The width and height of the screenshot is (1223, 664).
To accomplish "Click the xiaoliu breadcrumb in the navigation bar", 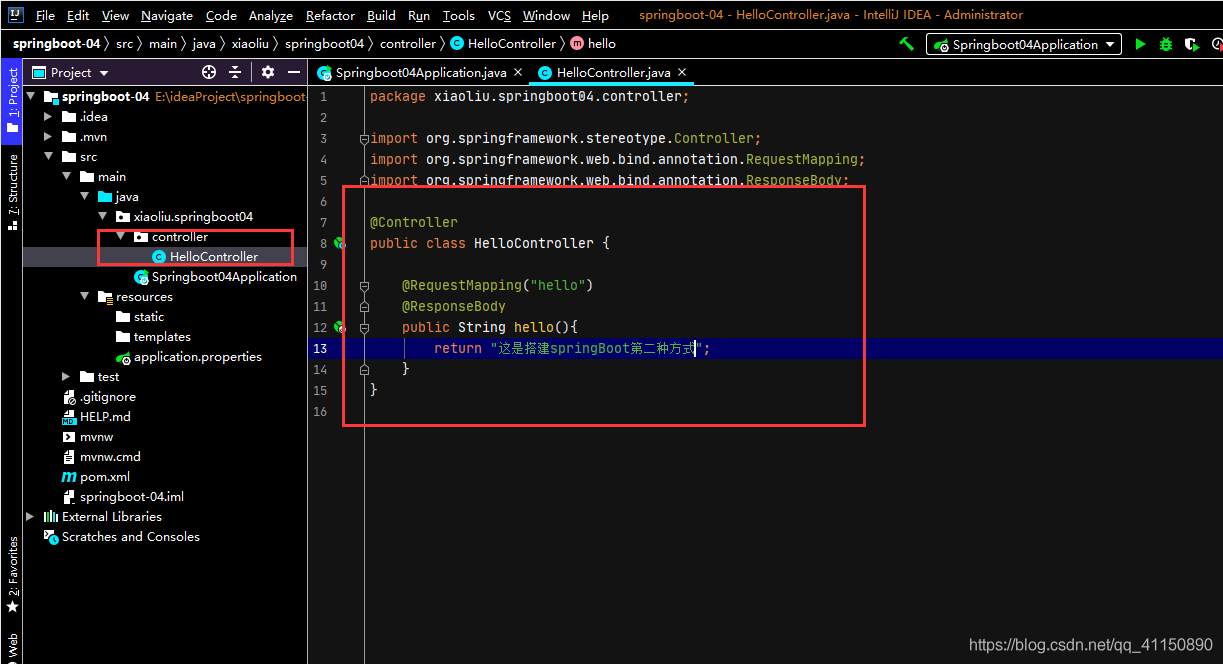I will tap(252, 44).
